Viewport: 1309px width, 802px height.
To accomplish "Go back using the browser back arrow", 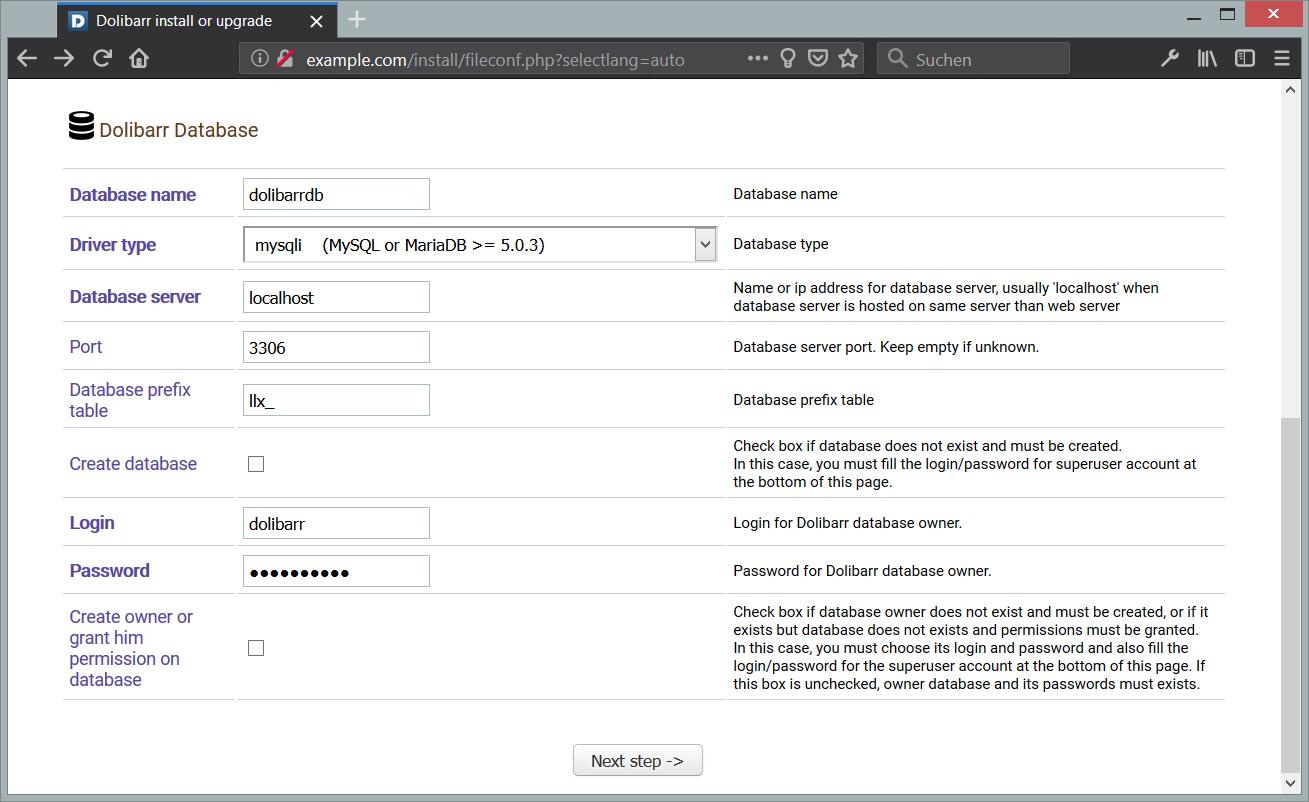I will (x=27, y=59).
